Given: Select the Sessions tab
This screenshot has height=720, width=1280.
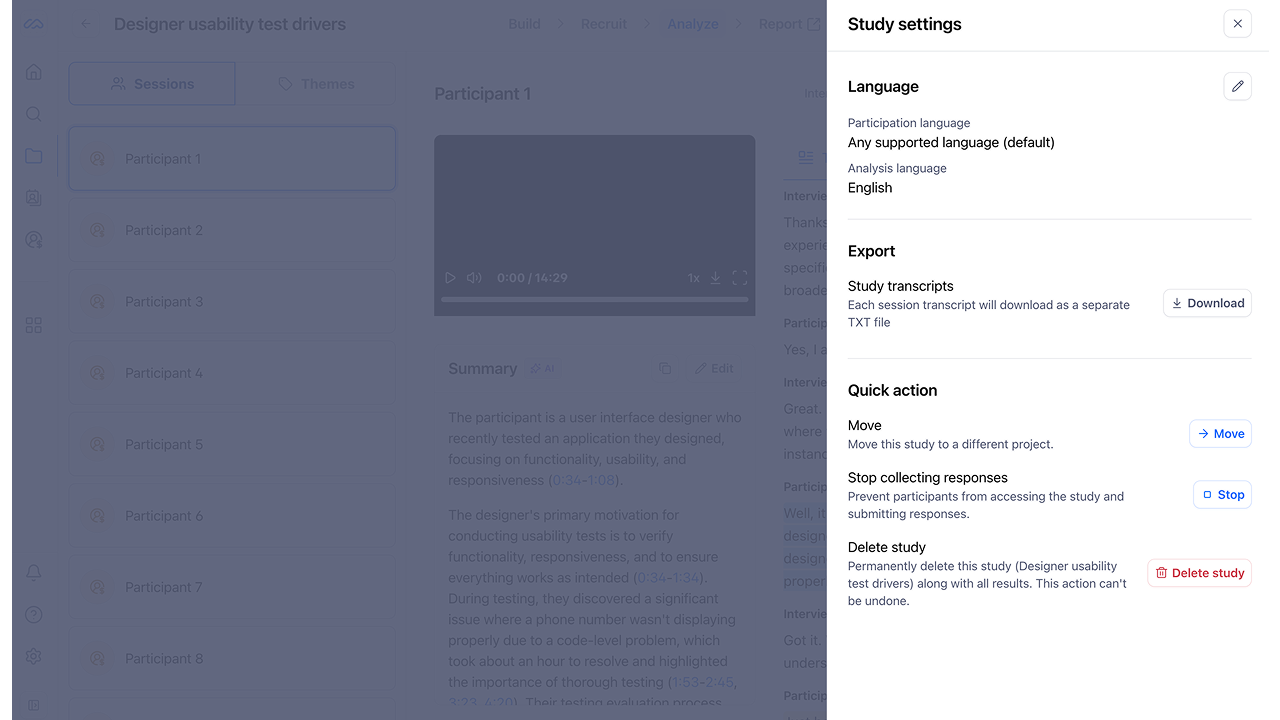Looking at the screenshot, I should (x=152, y=84).
